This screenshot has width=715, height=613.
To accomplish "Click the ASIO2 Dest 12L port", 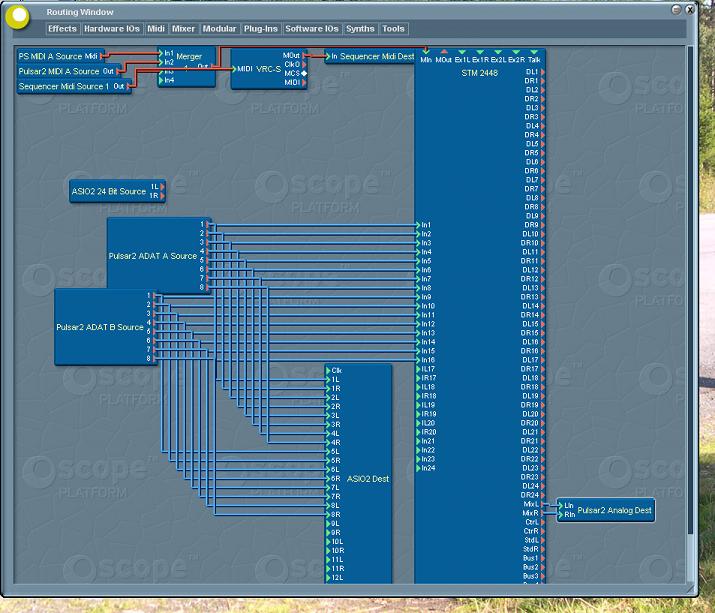I will point(328,577).
